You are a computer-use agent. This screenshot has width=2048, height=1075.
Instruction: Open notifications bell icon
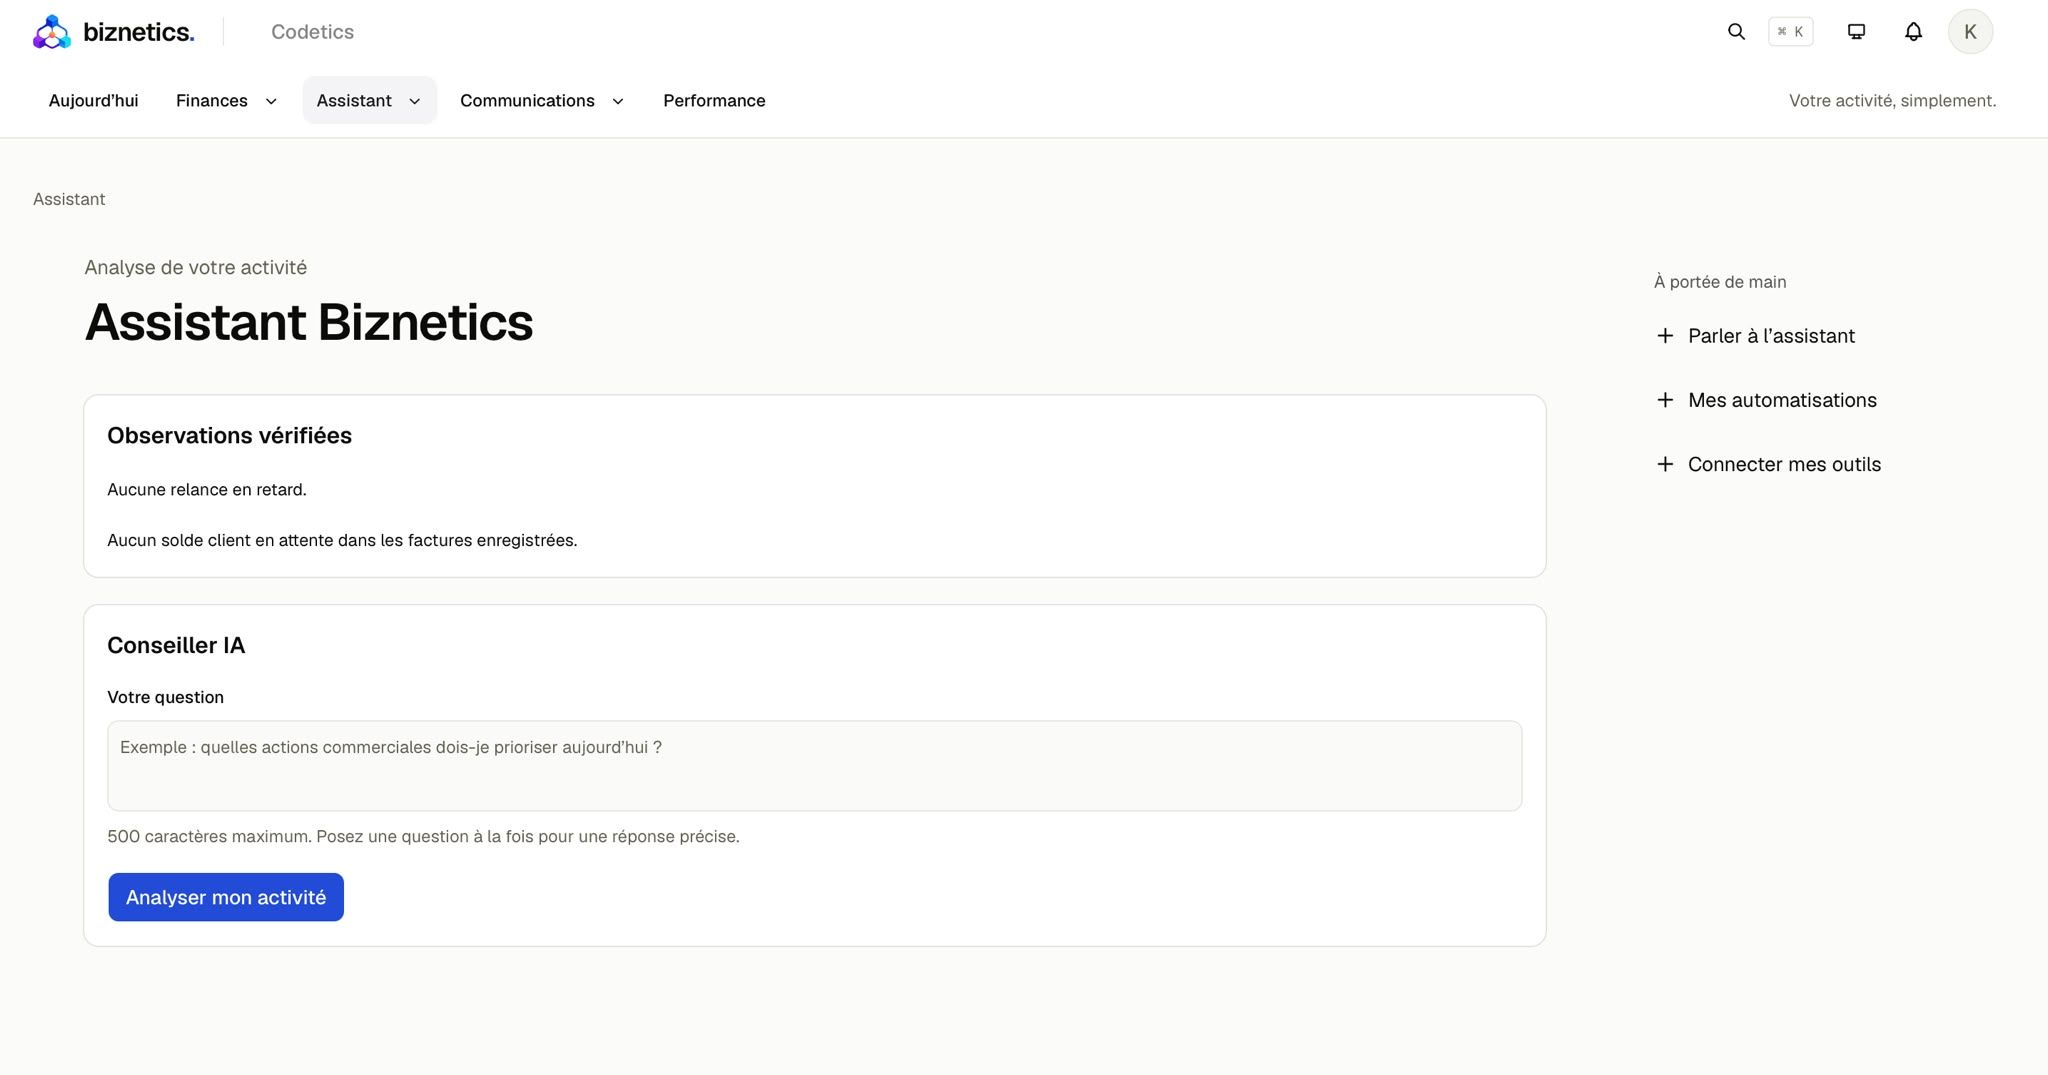pyautogui.click(x=1913, y=32)
